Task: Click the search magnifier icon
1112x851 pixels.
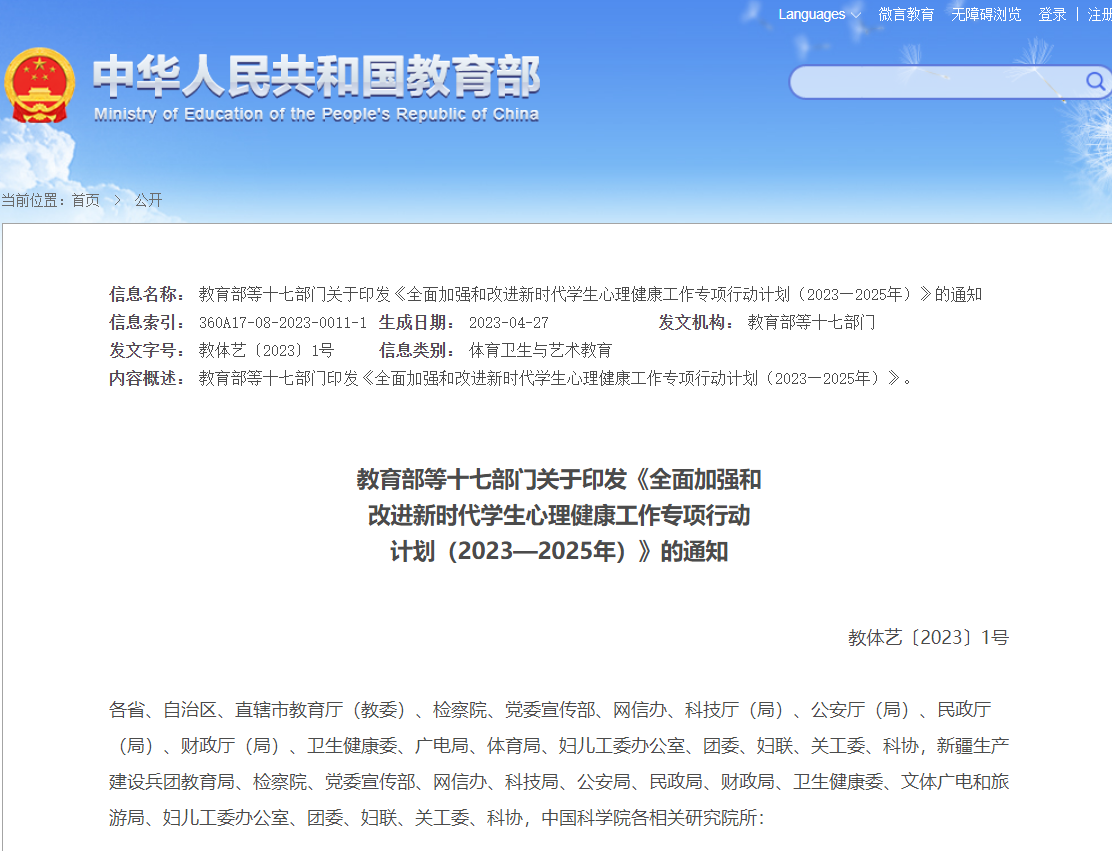Action: (x=1095, y=82)
